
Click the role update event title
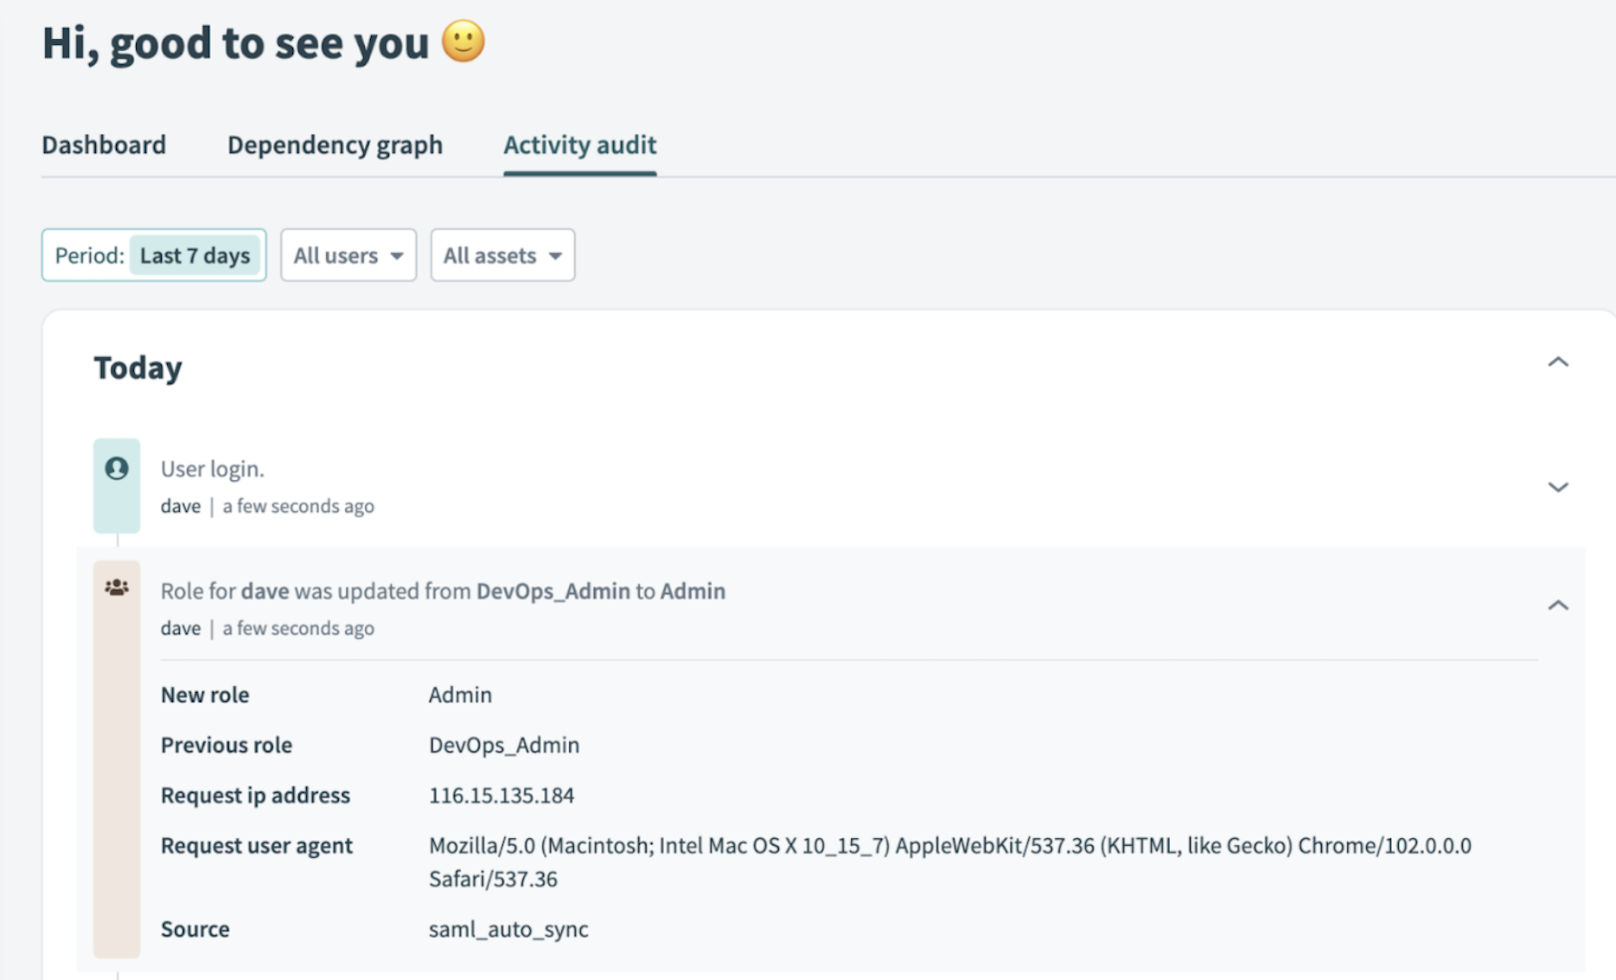pos(443,591)
